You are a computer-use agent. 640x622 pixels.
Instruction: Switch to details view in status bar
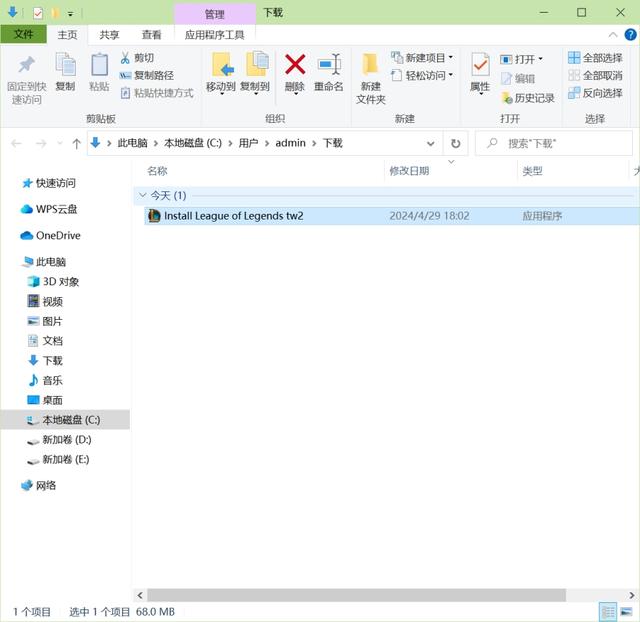[x=608, y=611]
